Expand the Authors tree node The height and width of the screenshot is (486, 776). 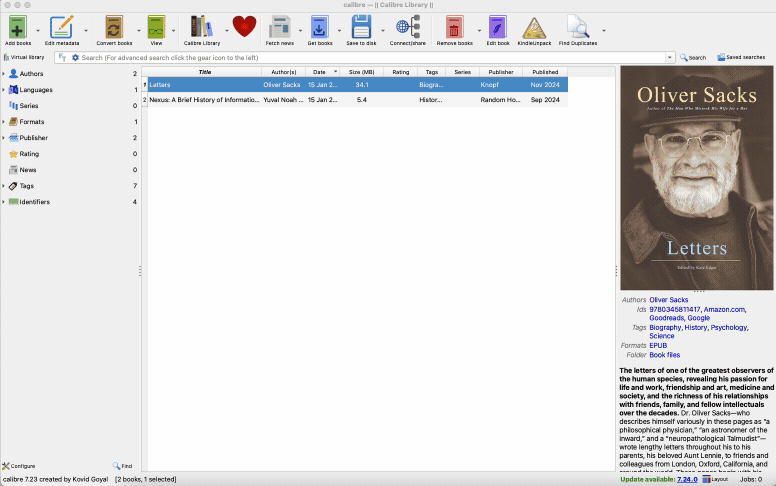[3, 74]
